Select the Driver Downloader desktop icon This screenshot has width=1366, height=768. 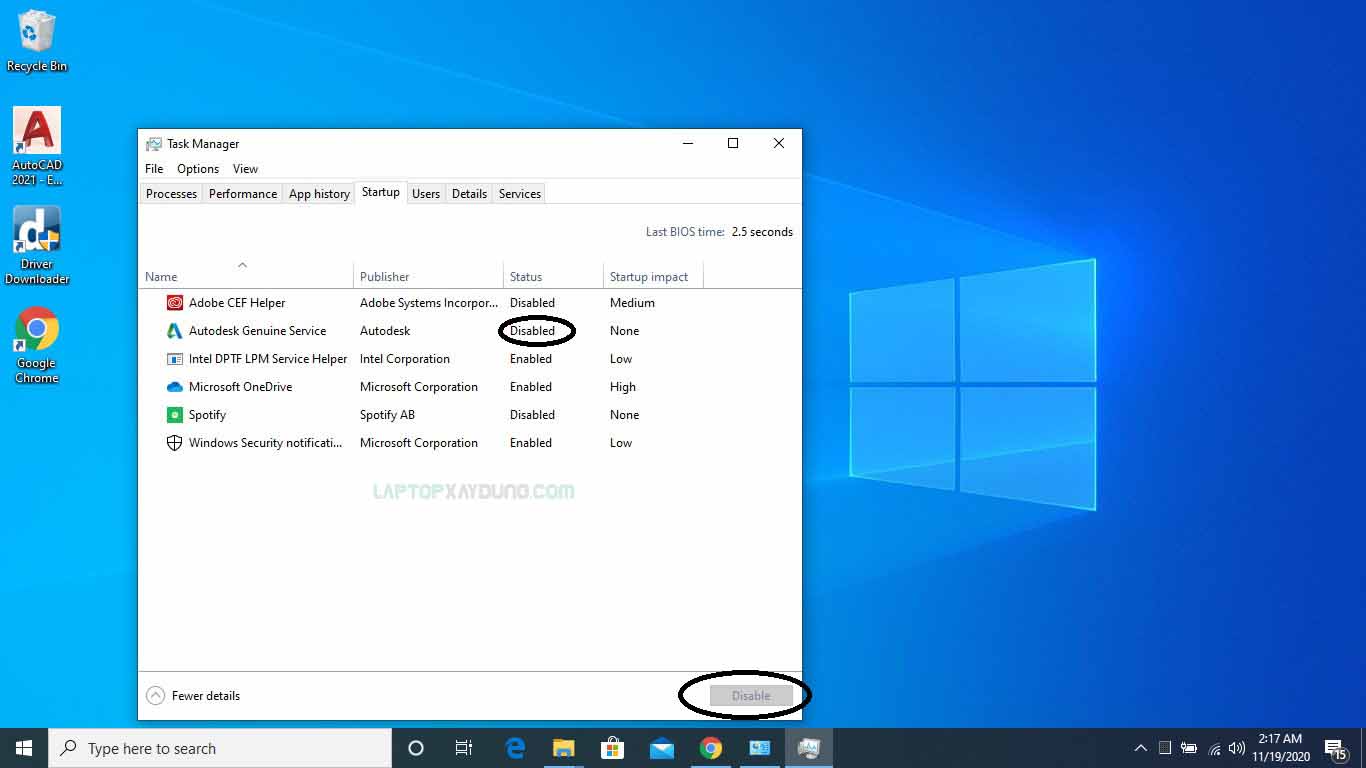[37, 246]
